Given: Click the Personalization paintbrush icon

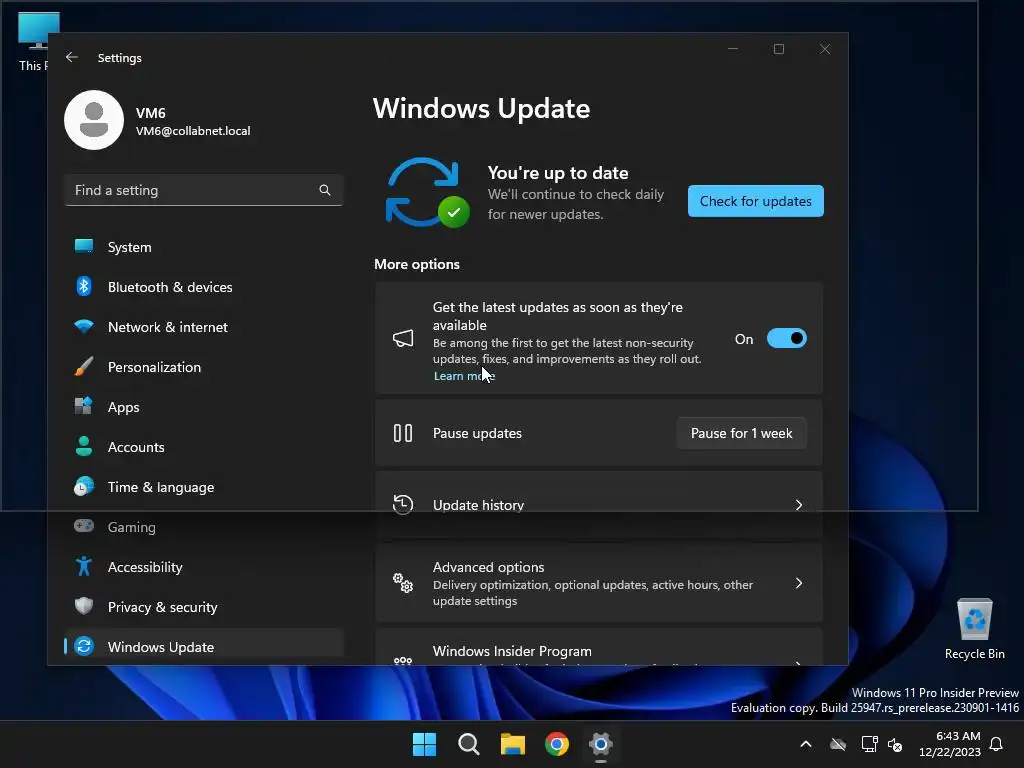Looking at the screenshot, I should pyautogui.click(x=84, y=366).
